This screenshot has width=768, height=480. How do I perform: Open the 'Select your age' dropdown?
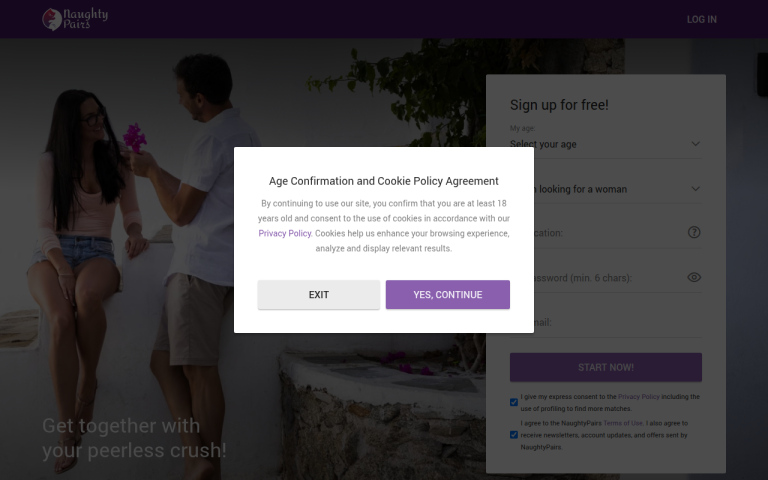click(x=605, y=144)
